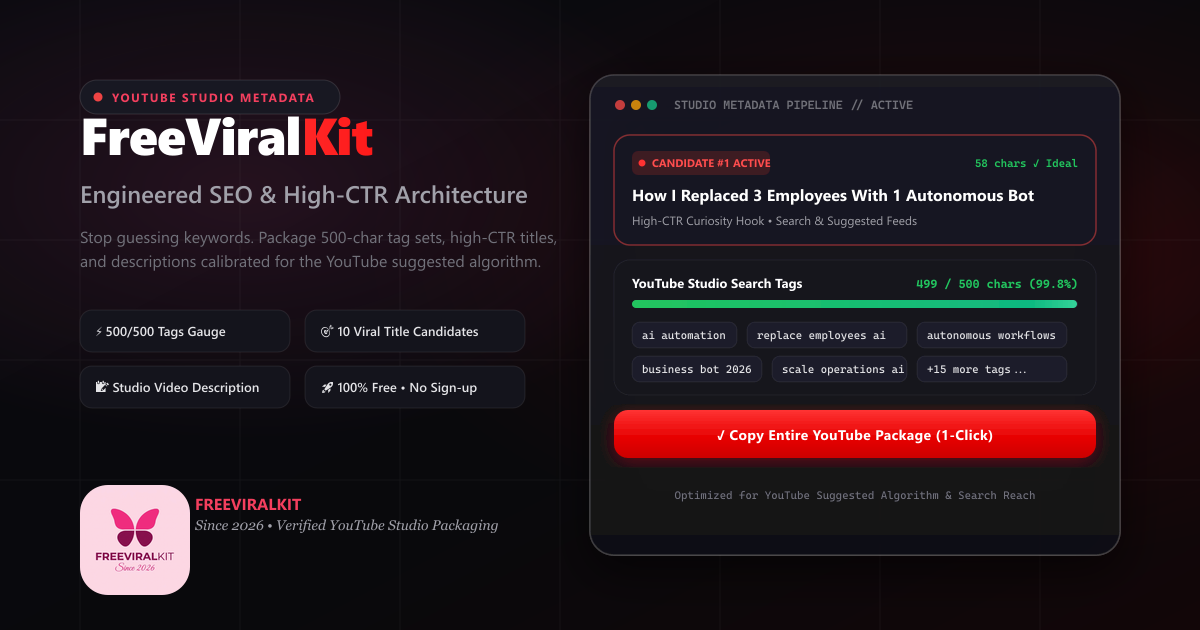
Task: Click the Candidate #1 Active badge
Action: [x=701, y=163]
